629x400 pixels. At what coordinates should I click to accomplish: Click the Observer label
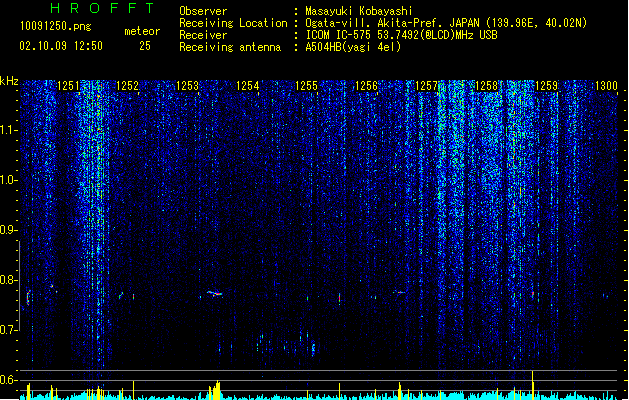[203, 11]
